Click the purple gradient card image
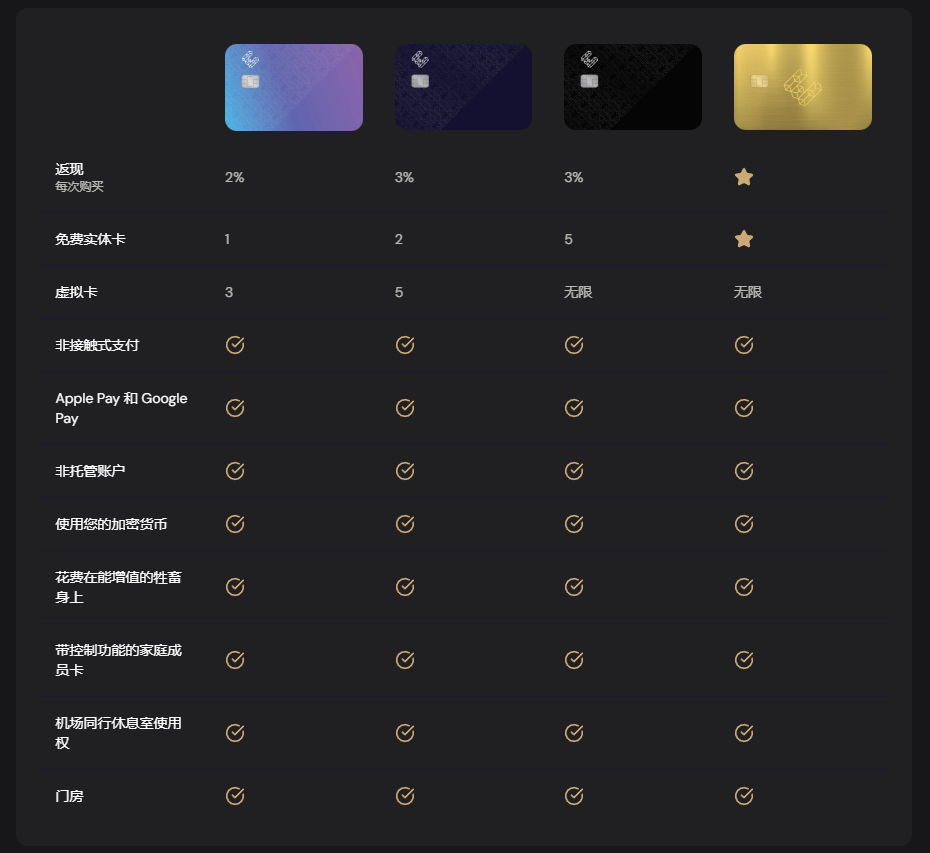 (293, 87)
